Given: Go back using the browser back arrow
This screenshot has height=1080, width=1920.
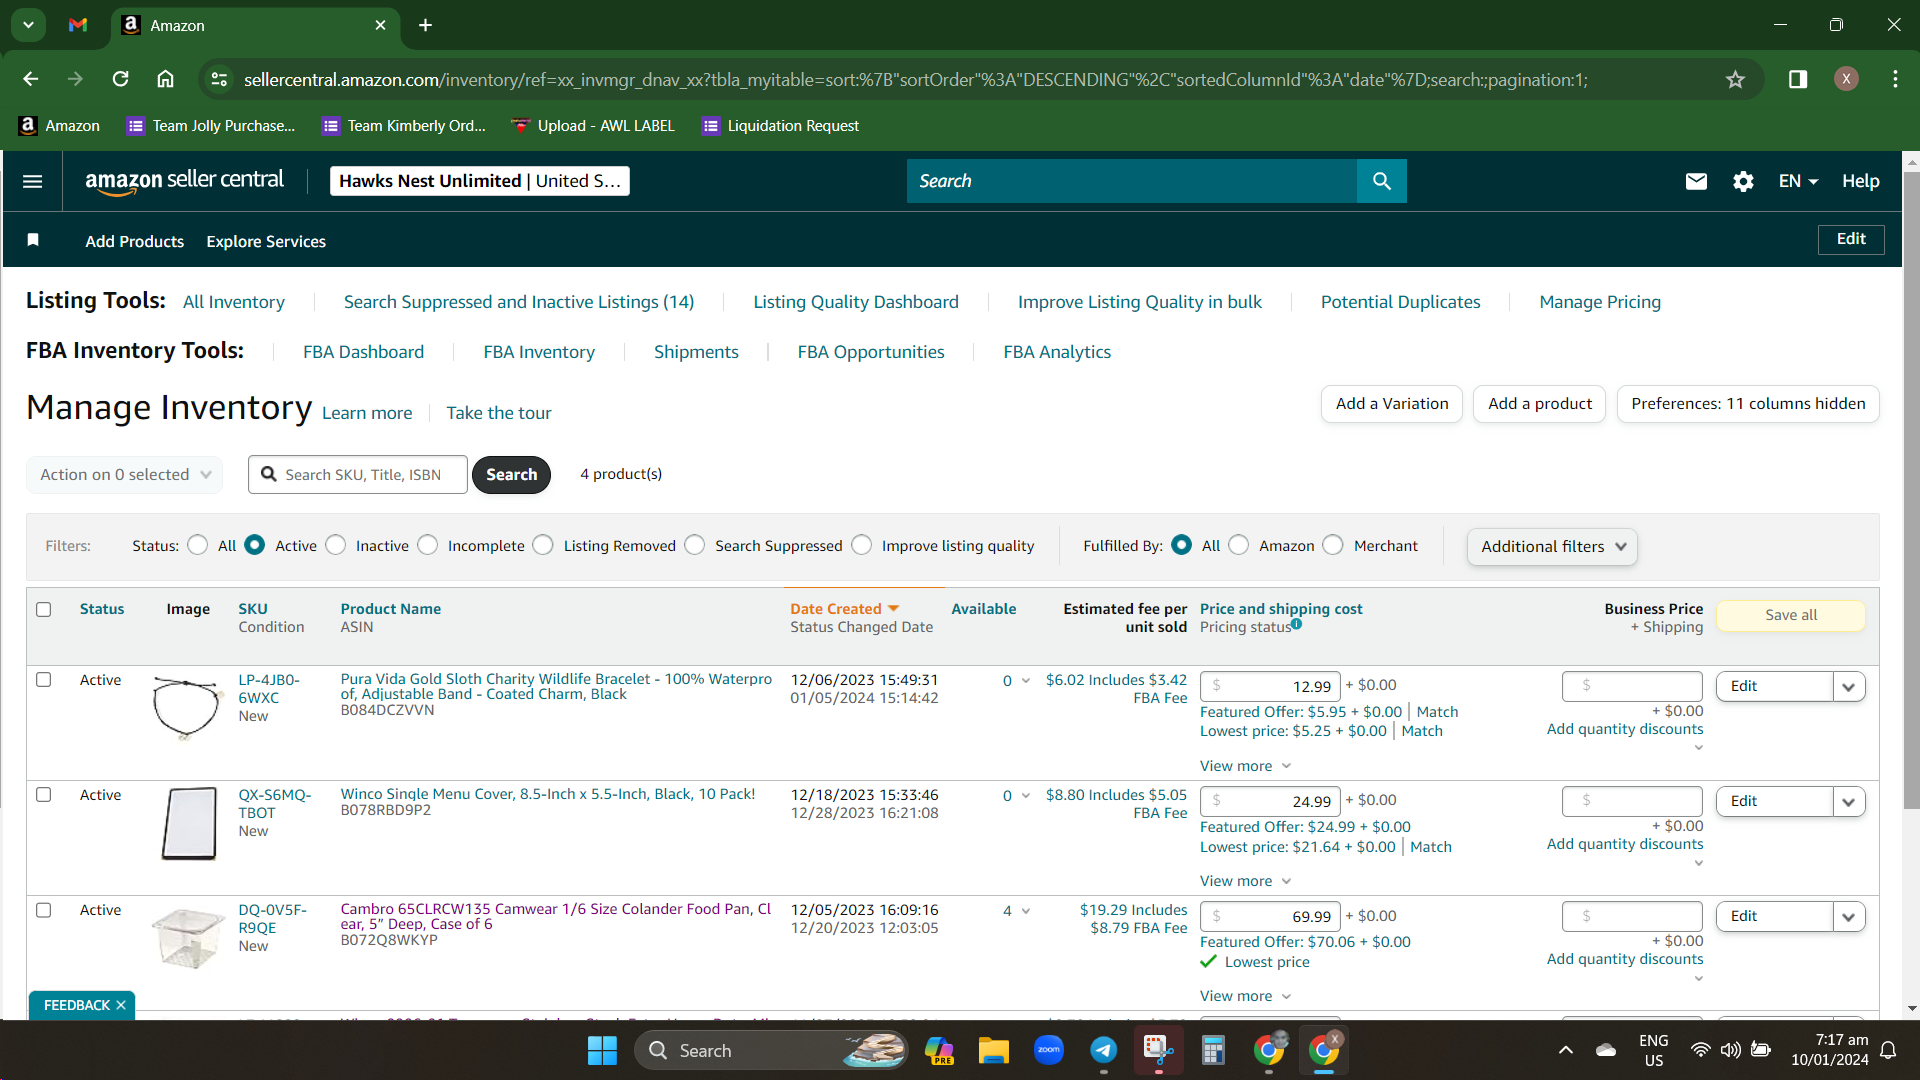Looking at the screenshot, I should coord(31,79).
